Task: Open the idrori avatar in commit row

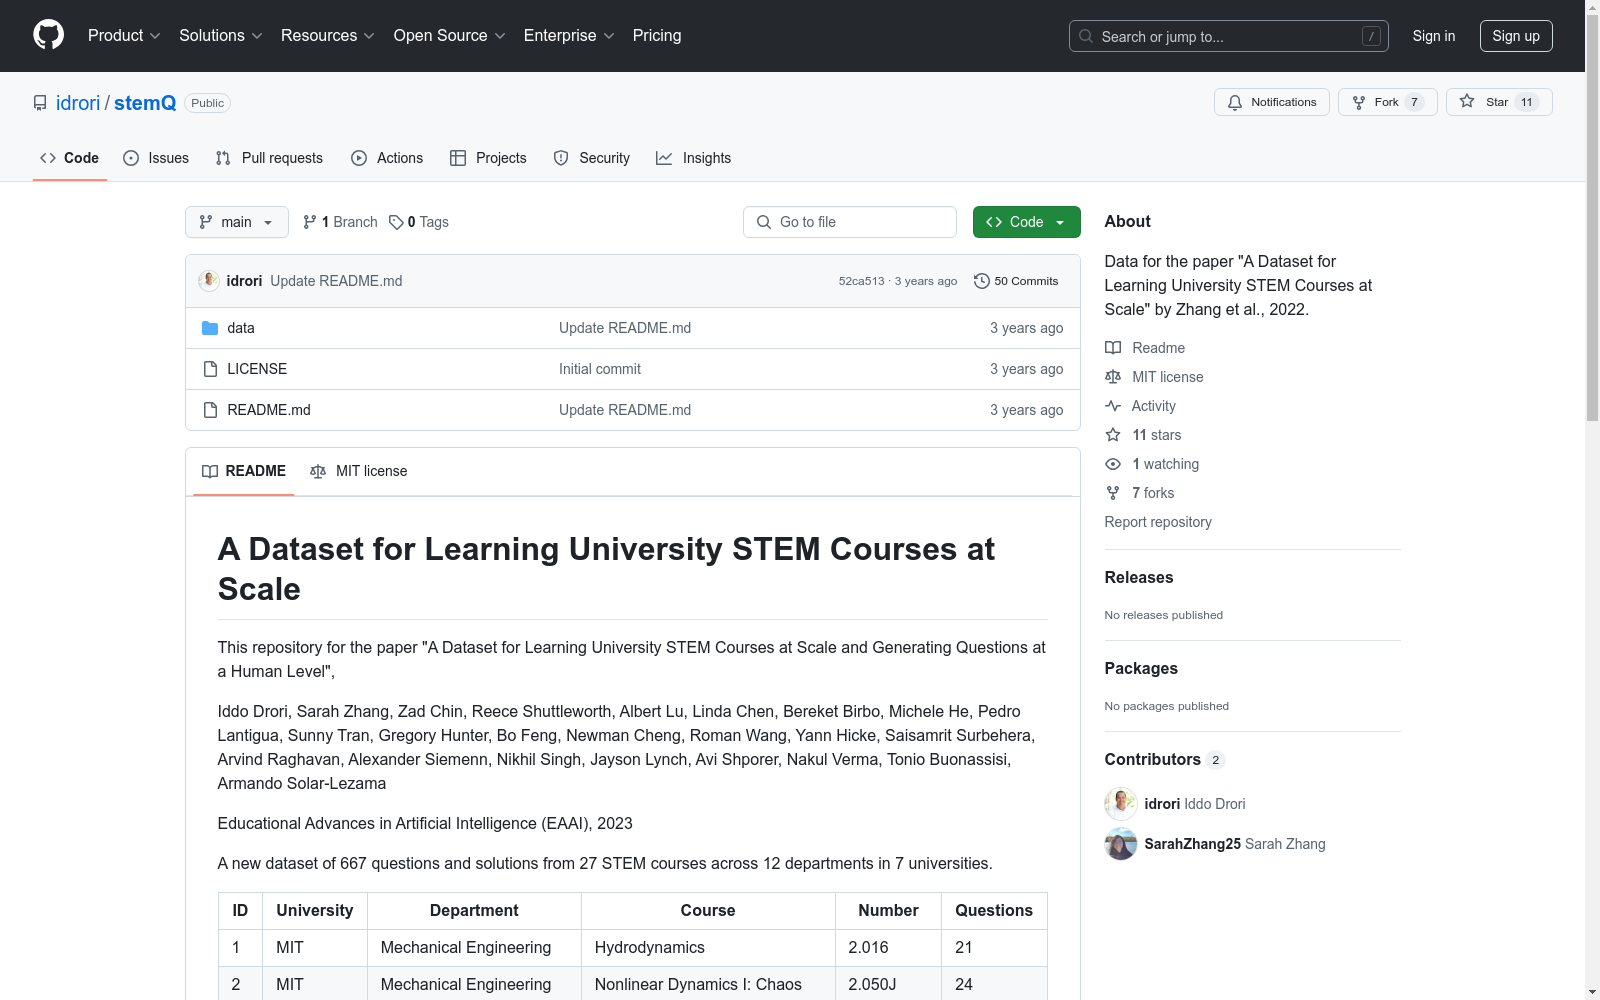Action: tap(209, 281)
